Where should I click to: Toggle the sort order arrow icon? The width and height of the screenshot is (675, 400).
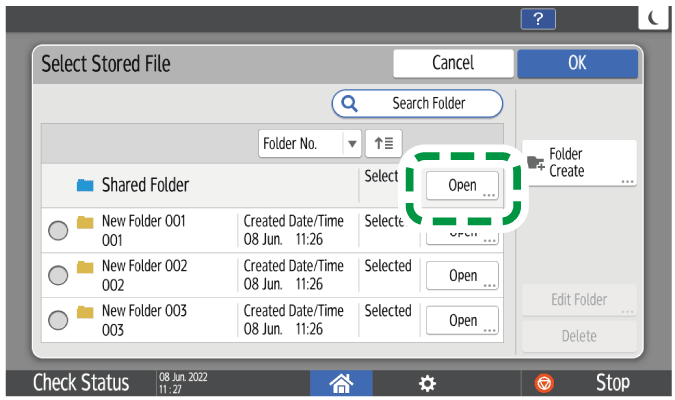(383, 144)
